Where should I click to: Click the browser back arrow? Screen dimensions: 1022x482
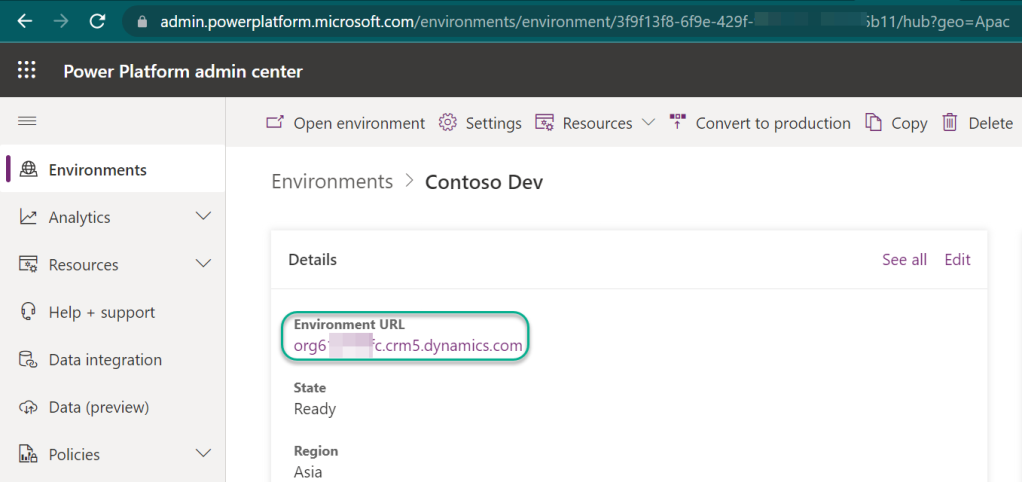coord(24,21)
